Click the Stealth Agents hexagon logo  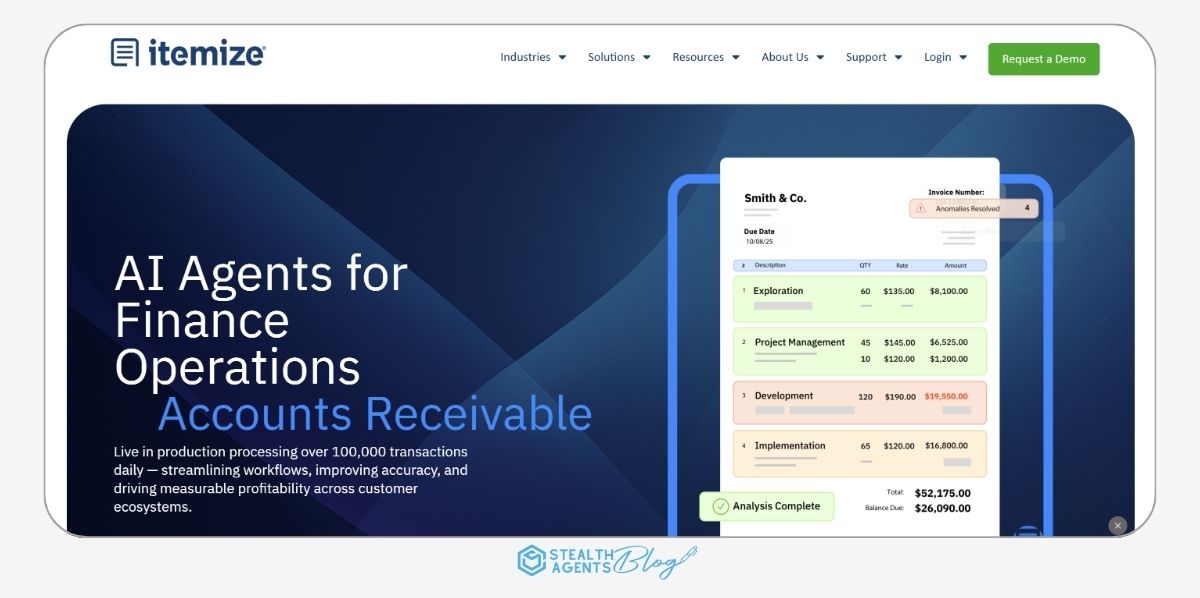531,560
